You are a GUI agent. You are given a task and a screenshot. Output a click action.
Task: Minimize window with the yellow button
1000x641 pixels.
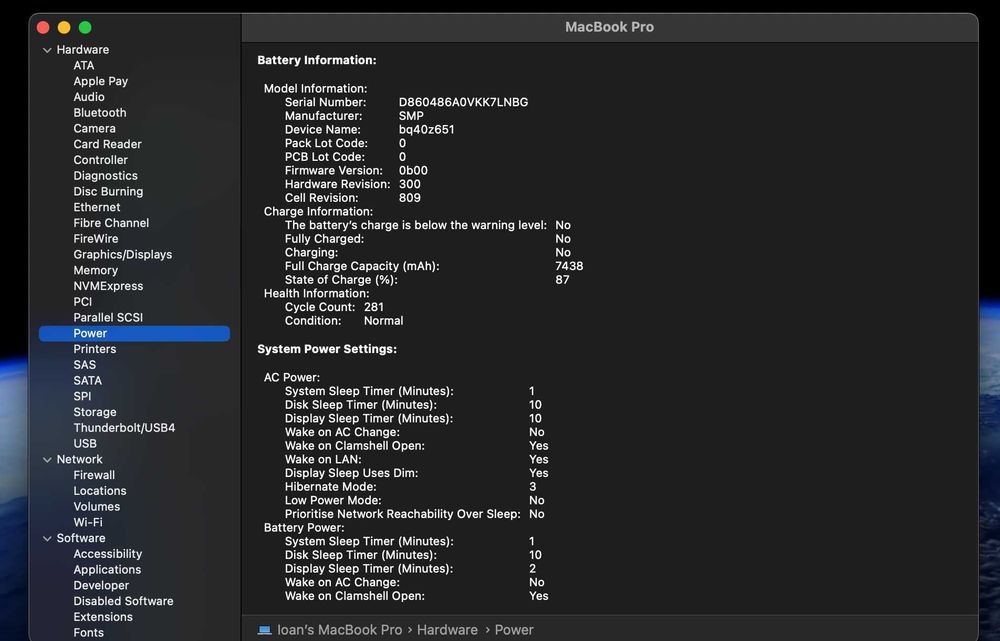pyautogui.click(x=64, y=27)
